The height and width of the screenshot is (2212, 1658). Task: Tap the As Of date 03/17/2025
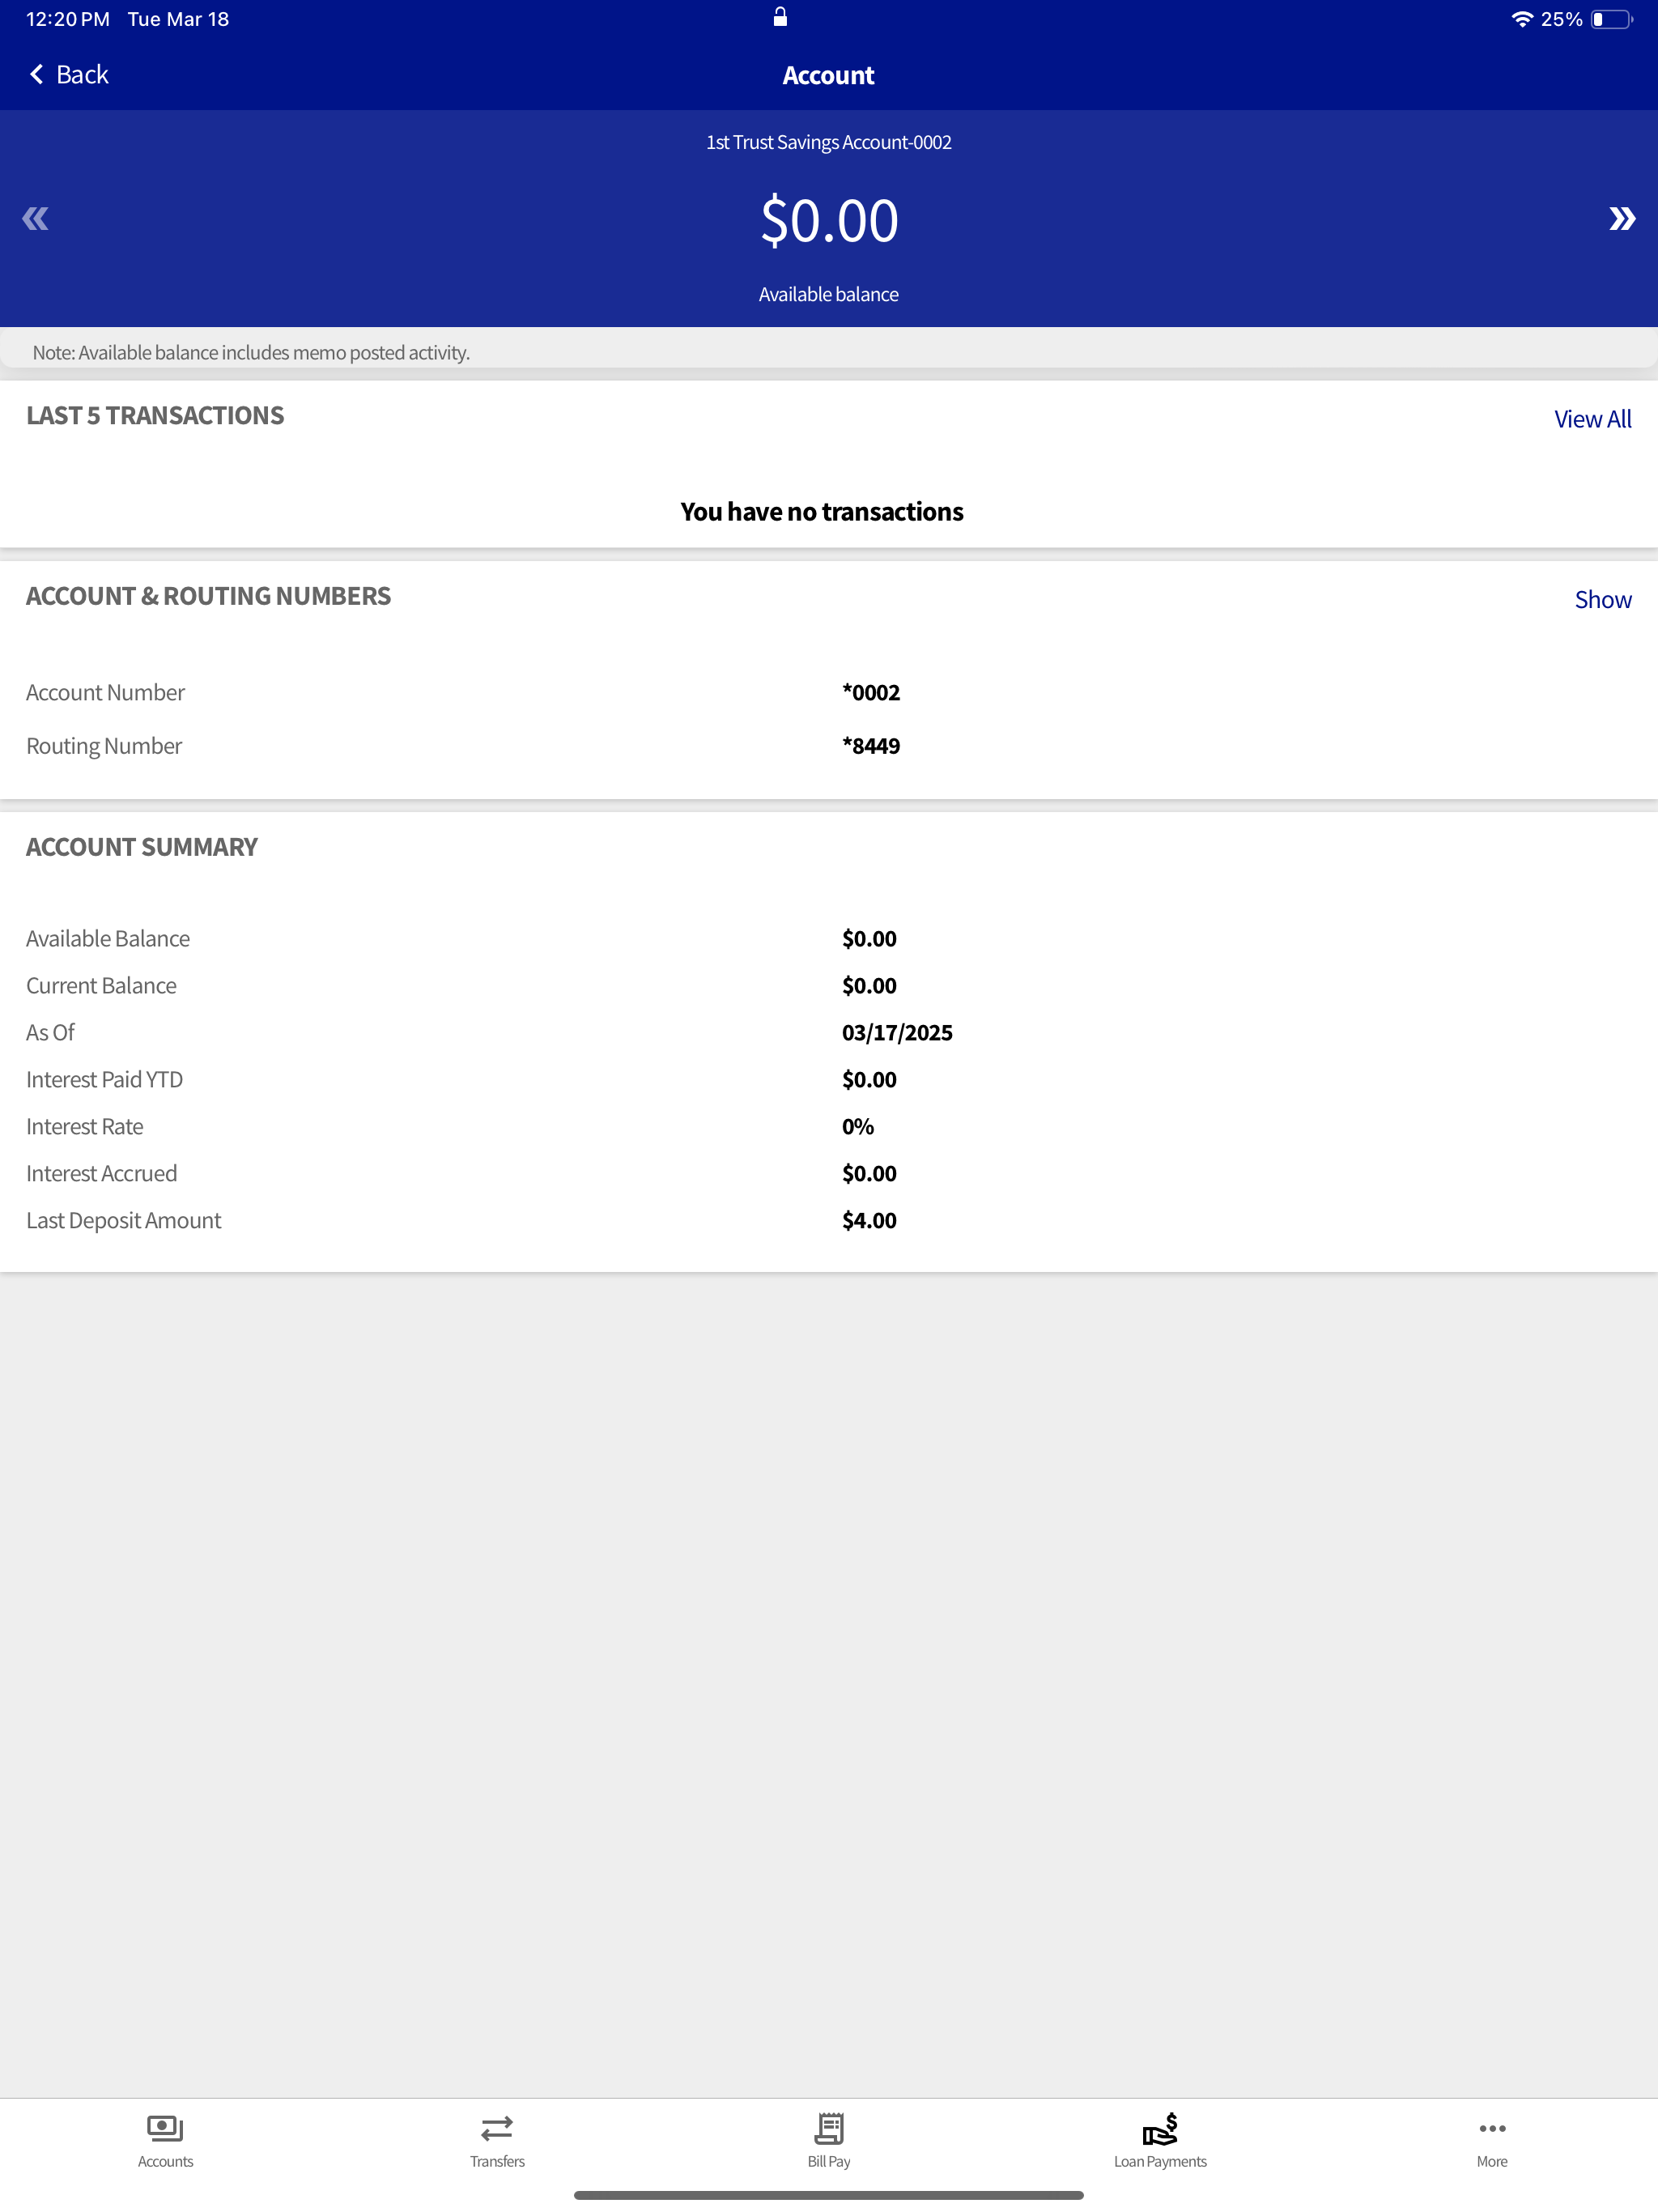point(897,1032)
